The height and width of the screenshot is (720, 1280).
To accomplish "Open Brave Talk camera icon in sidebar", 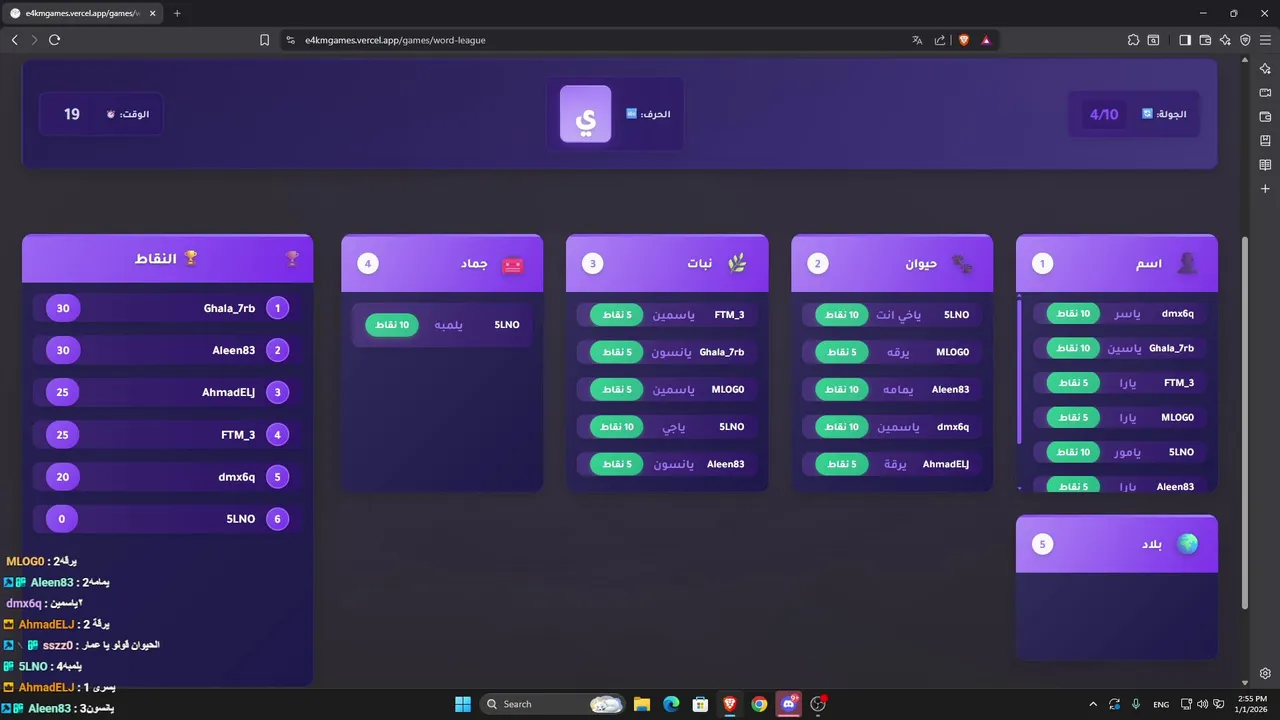I will click(x=1265, y=93).
